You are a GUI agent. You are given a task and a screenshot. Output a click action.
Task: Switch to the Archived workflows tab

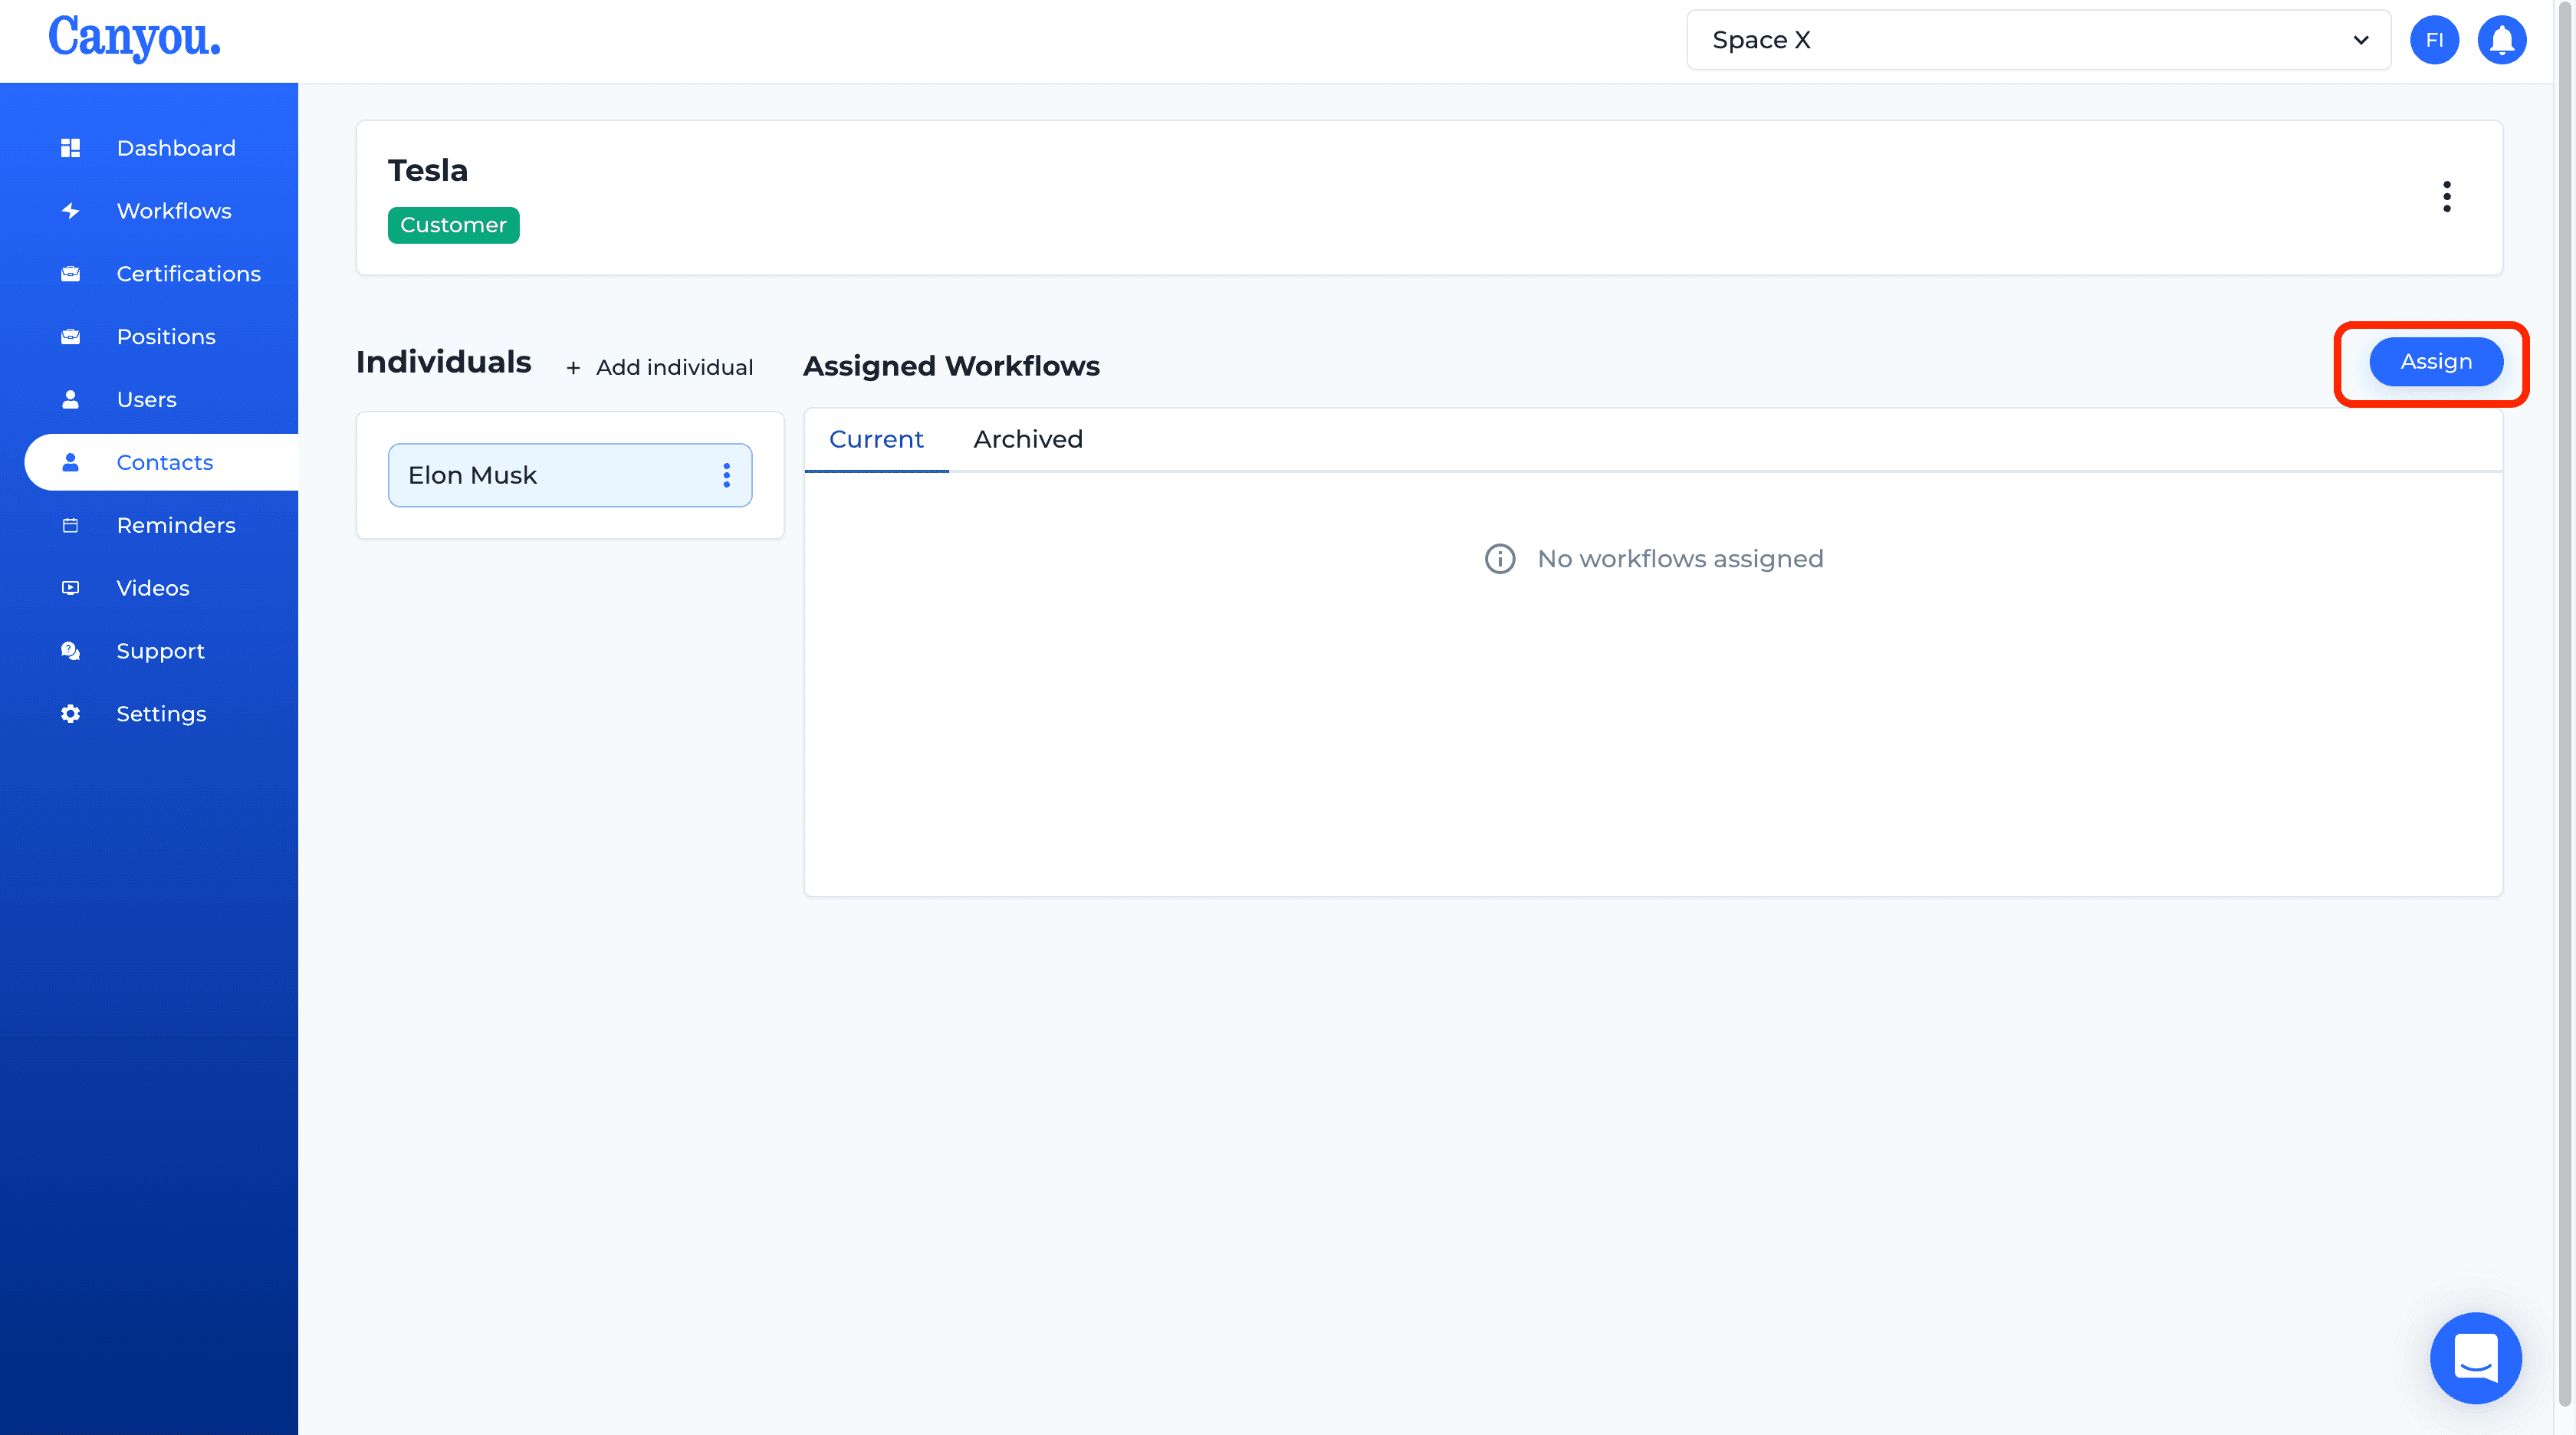[1027, 438]
